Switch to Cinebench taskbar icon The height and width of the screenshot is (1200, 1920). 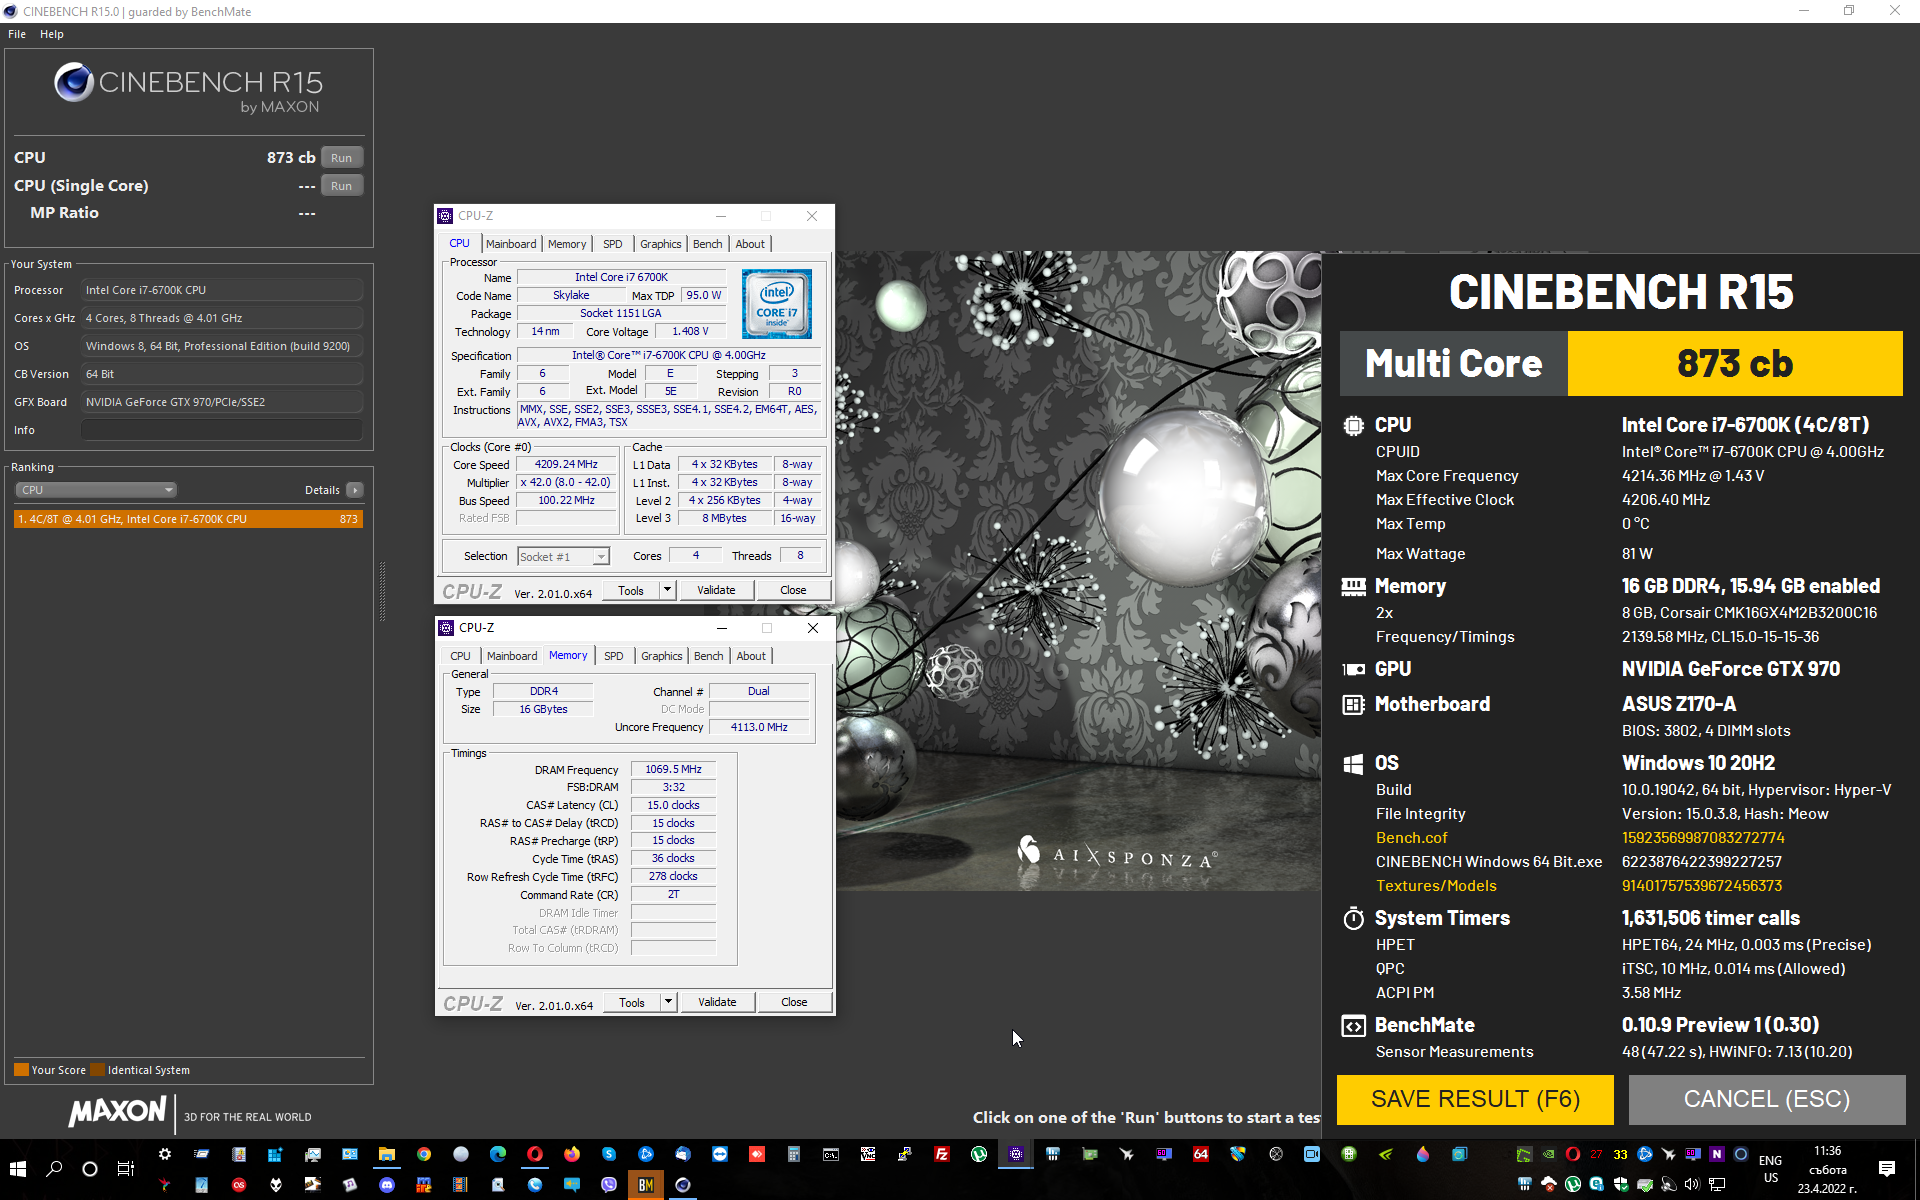coord(683,1185)
